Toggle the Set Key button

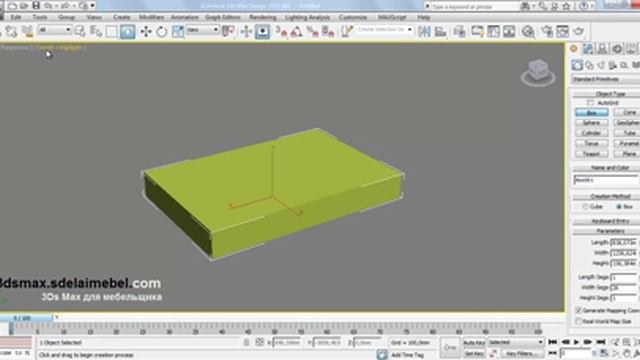(x=474, y=353)
